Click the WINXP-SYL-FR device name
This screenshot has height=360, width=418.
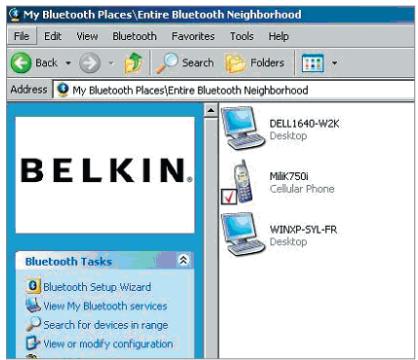tap(303, 230)
